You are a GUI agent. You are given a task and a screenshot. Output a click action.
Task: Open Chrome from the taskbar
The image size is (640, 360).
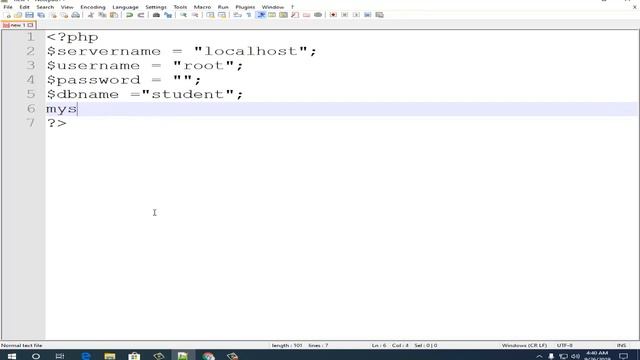[208, 356]
